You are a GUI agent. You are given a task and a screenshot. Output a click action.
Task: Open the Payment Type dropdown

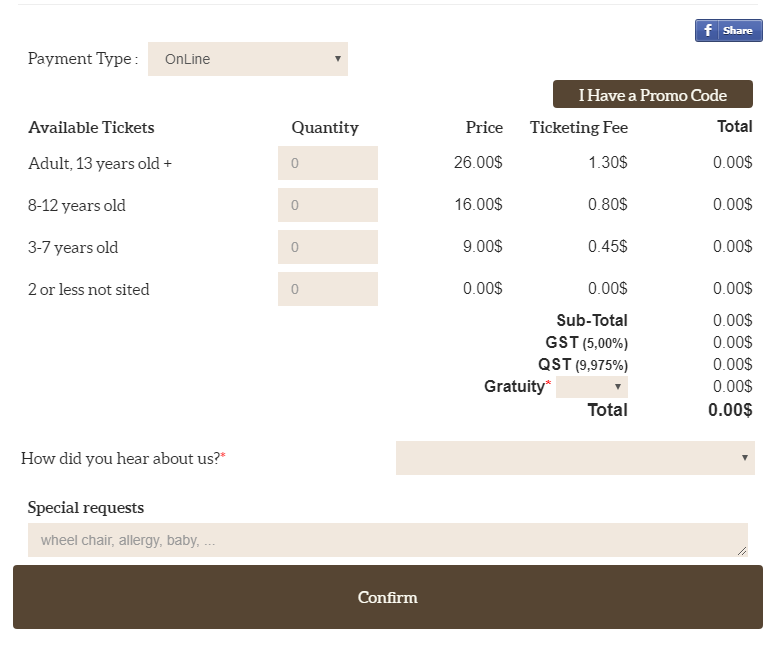coord(247,59)
